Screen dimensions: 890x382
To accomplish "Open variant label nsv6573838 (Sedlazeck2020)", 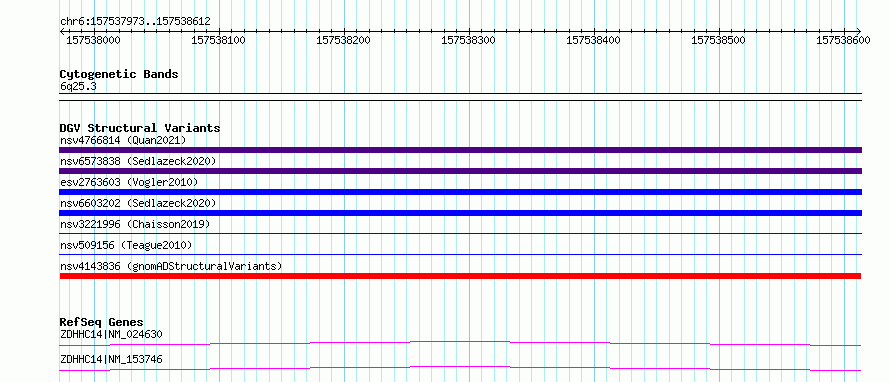I will coord(138,161).
